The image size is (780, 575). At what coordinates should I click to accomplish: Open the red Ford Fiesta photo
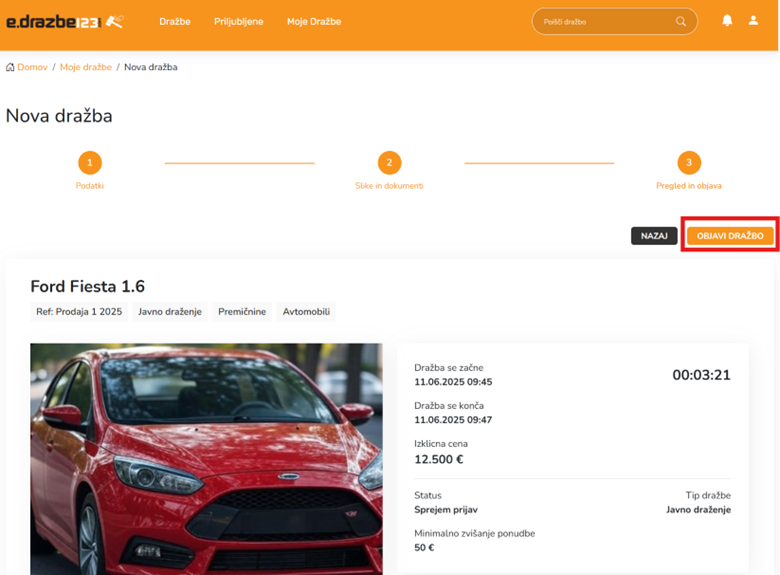206,458
